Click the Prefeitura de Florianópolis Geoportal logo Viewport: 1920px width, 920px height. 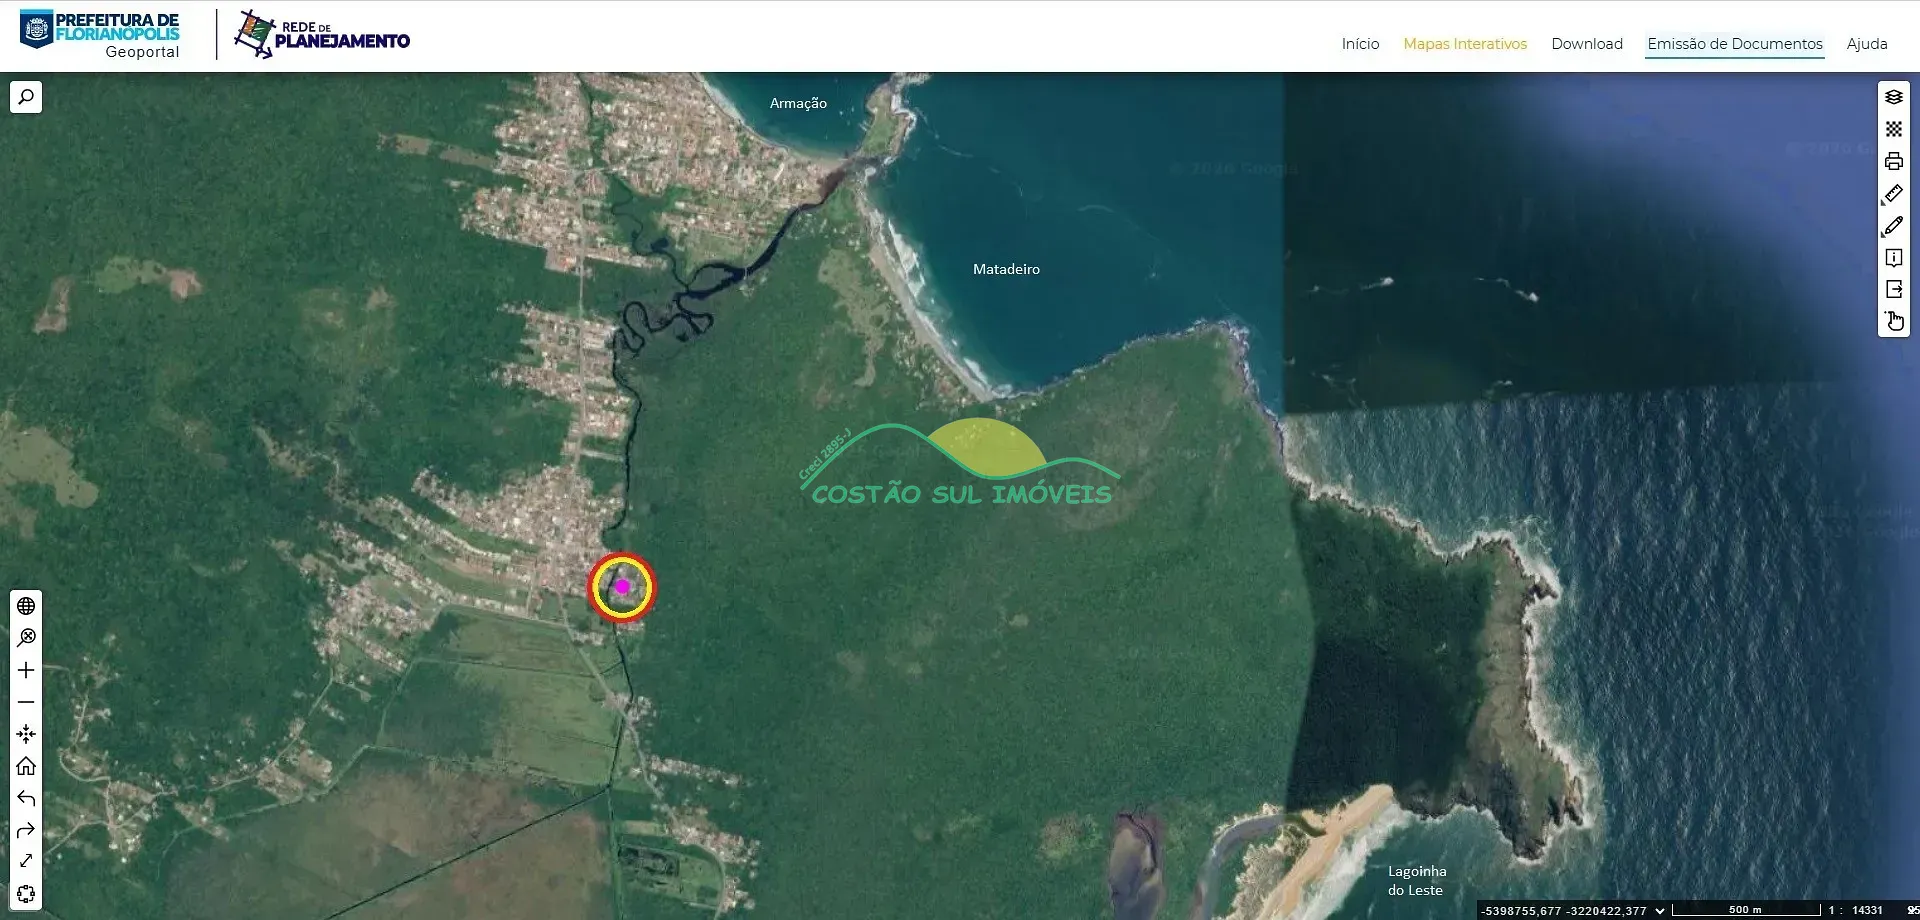tap(100, 35)
